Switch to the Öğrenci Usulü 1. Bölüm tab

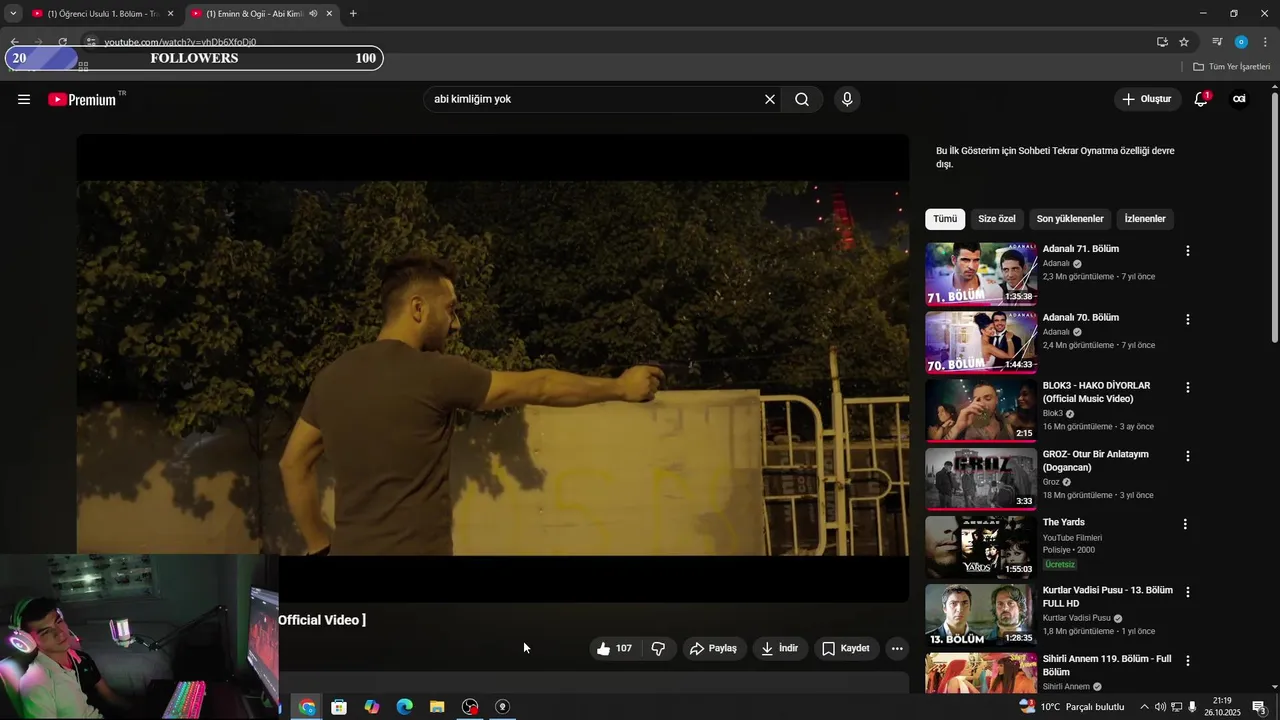tap(103, 14)
